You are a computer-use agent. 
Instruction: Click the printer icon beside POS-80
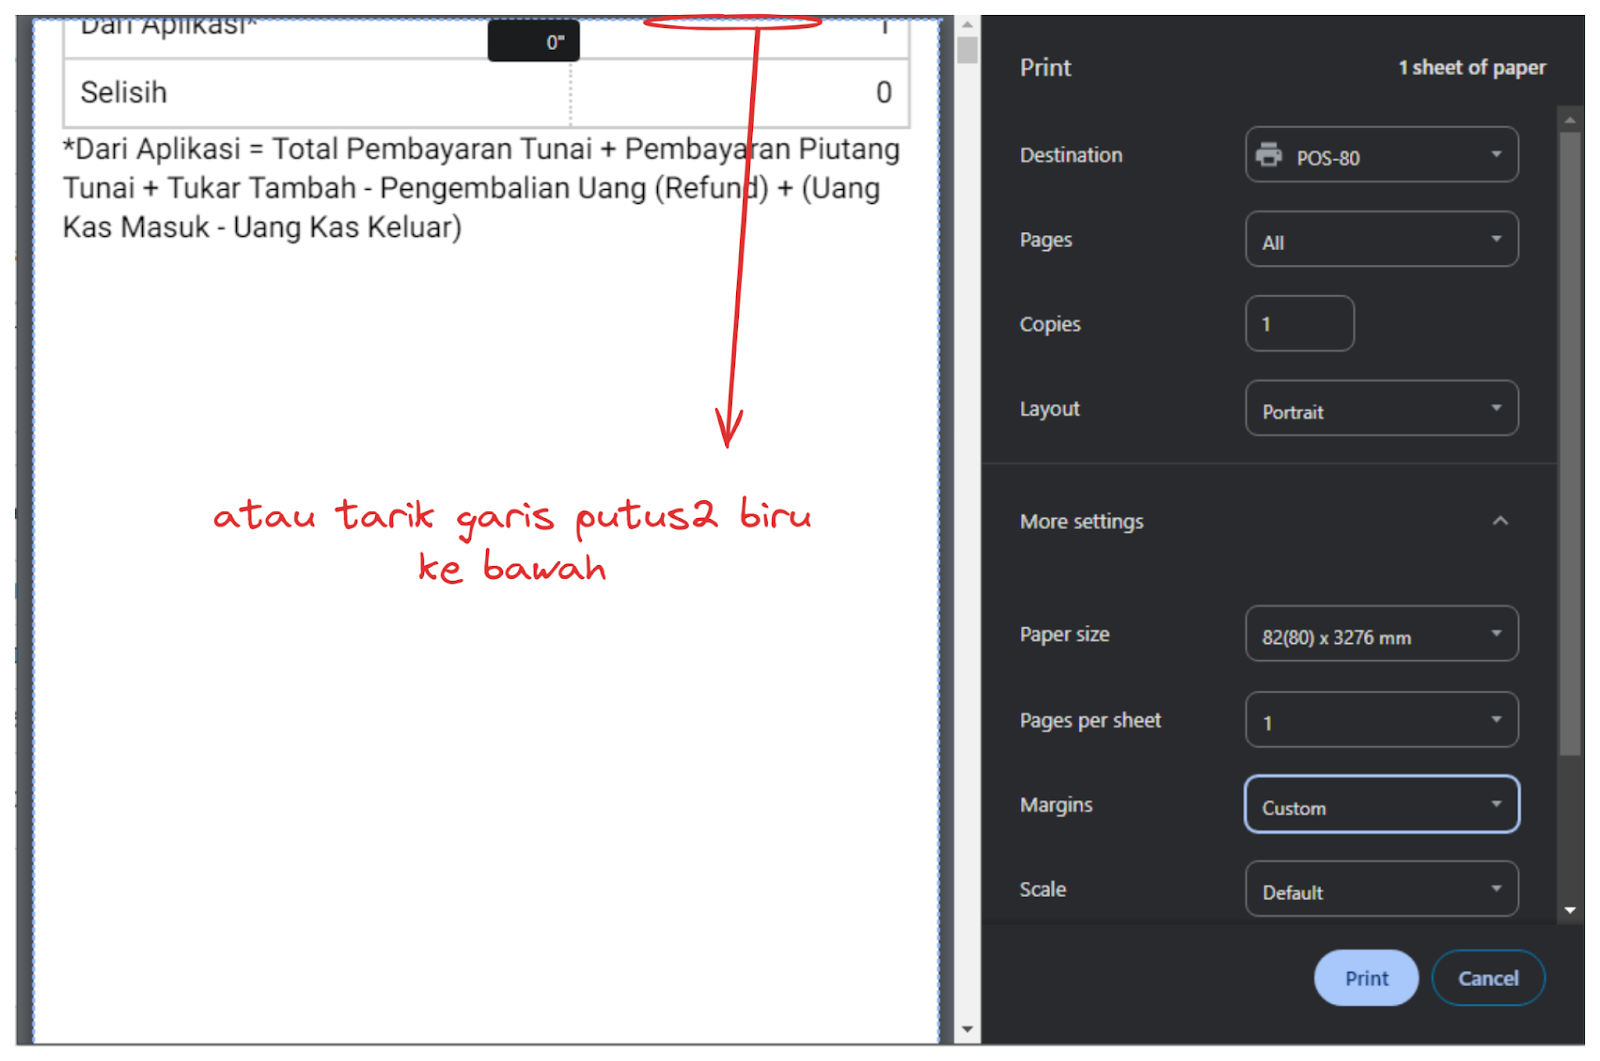click(1268, 155)
